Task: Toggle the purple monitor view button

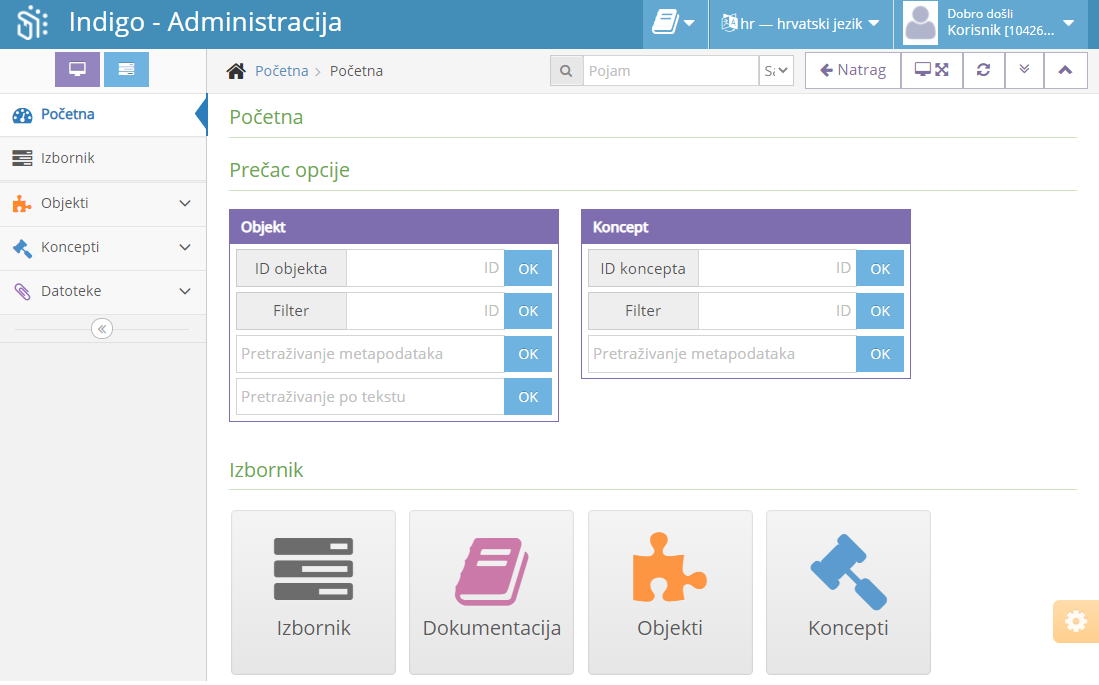Action: pos(77,69)
